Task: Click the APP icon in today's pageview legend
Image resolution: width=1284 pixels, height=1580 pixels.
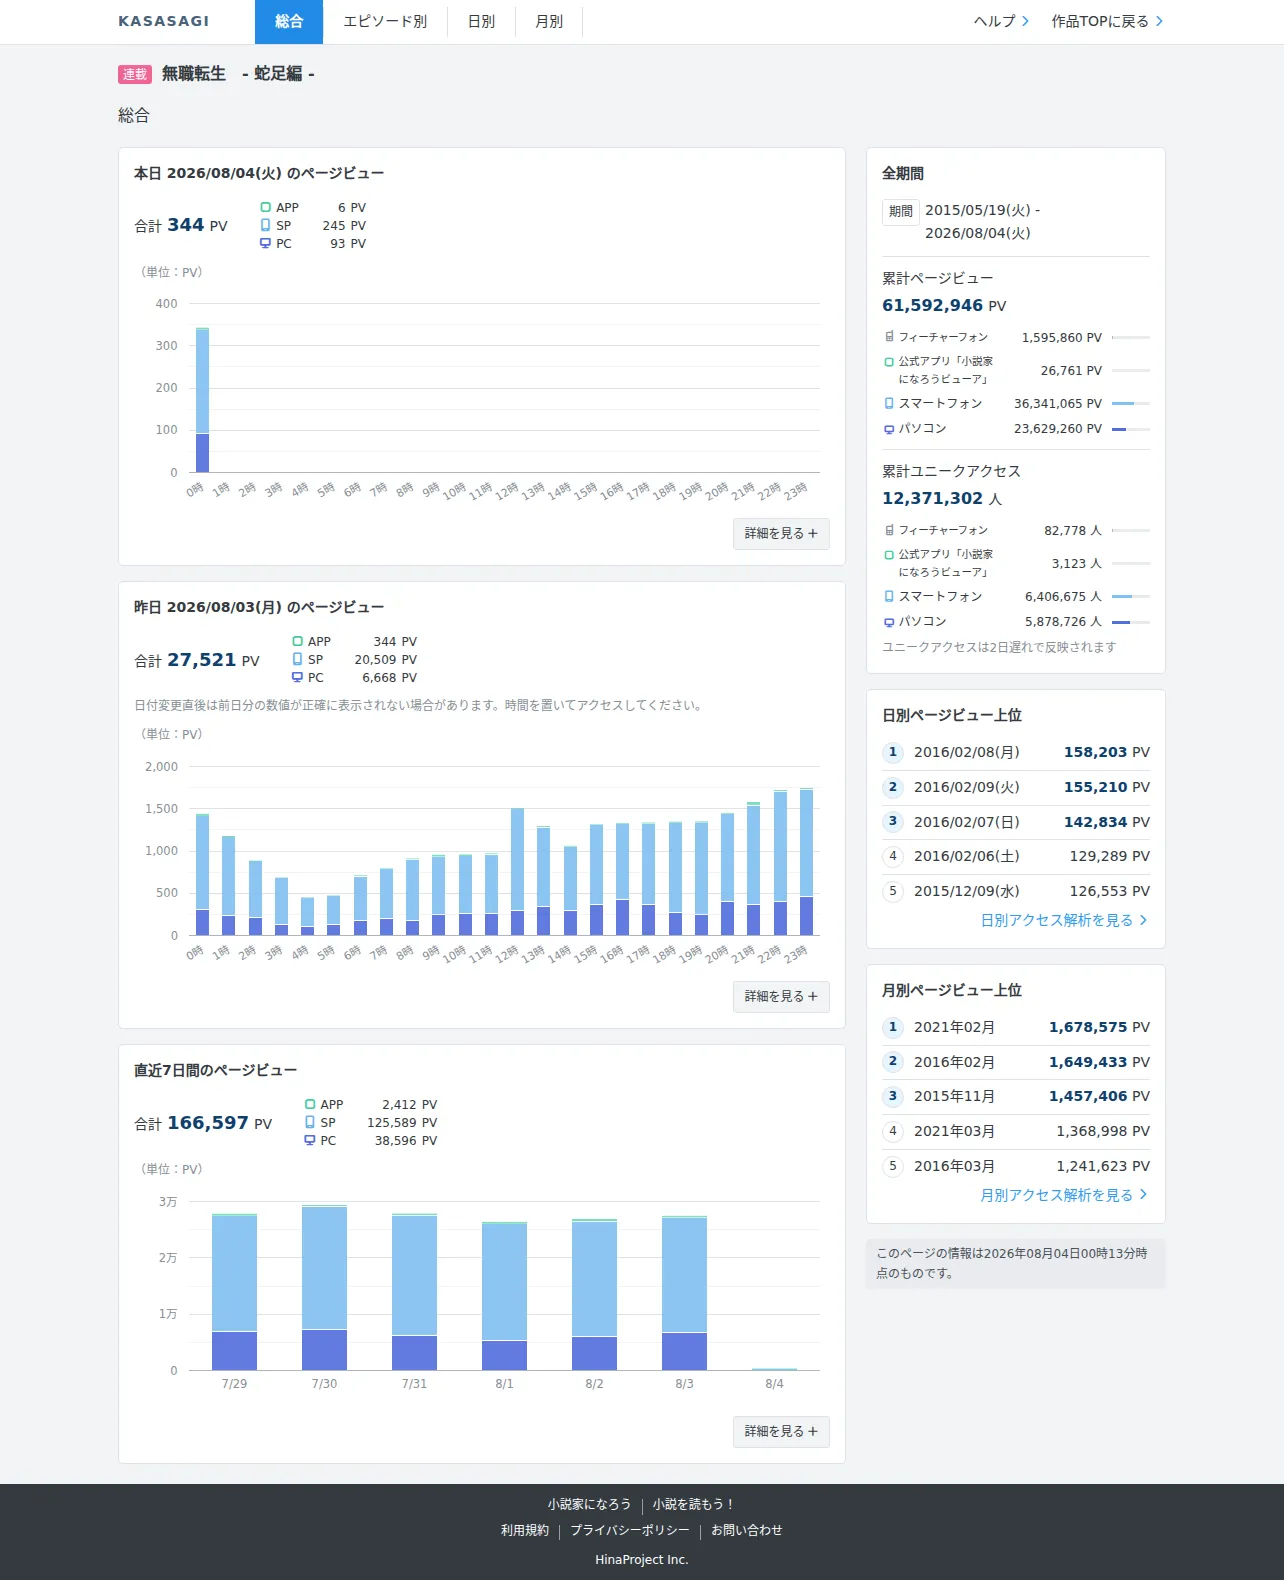Action: 265,208
